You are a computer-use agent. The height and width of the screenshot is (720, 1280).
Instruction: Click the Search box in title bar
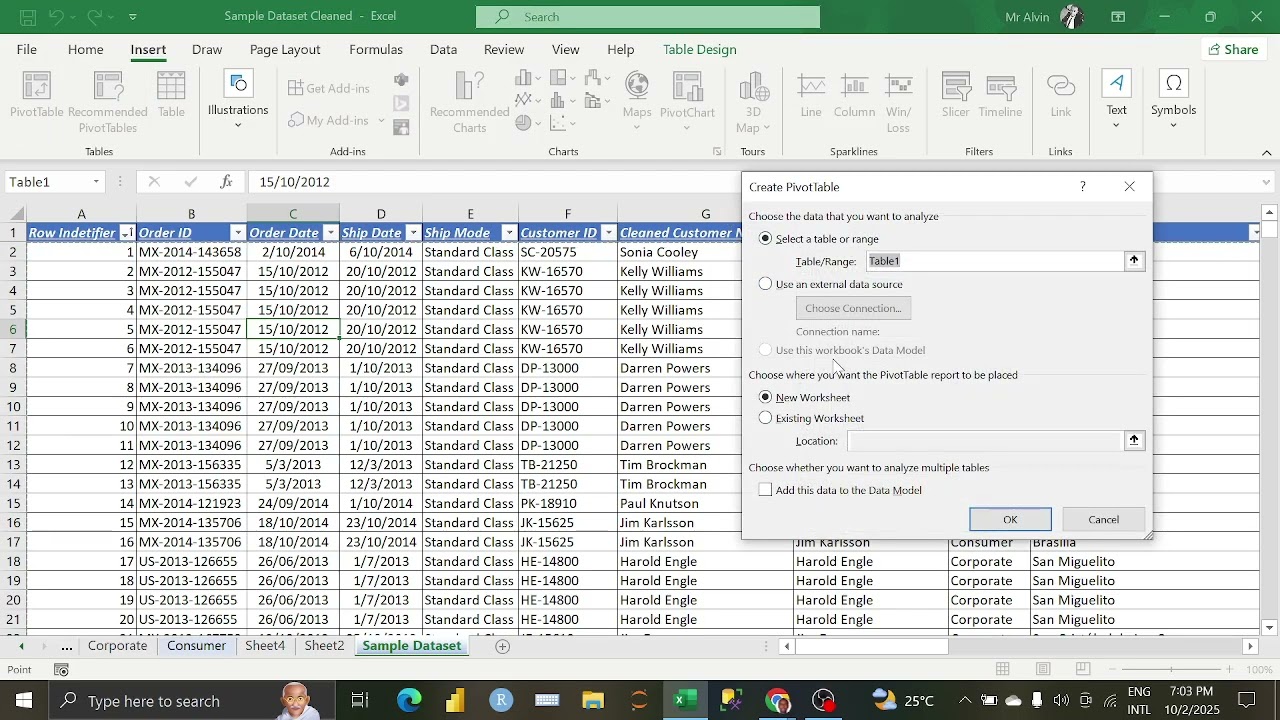[648, 17]
